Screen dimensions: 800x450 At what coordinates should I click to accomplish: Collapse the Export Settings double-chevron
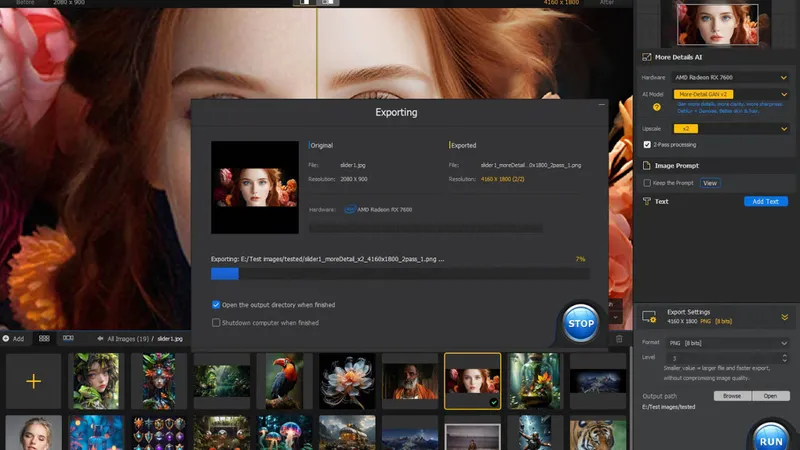coord(784,316)
